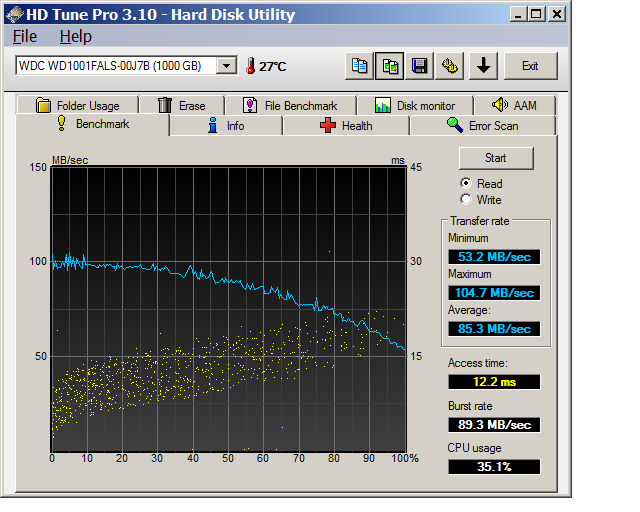The image size is (640, 512).
Task: Click the thermometer temperature indicator
Action: coord(250,66)
